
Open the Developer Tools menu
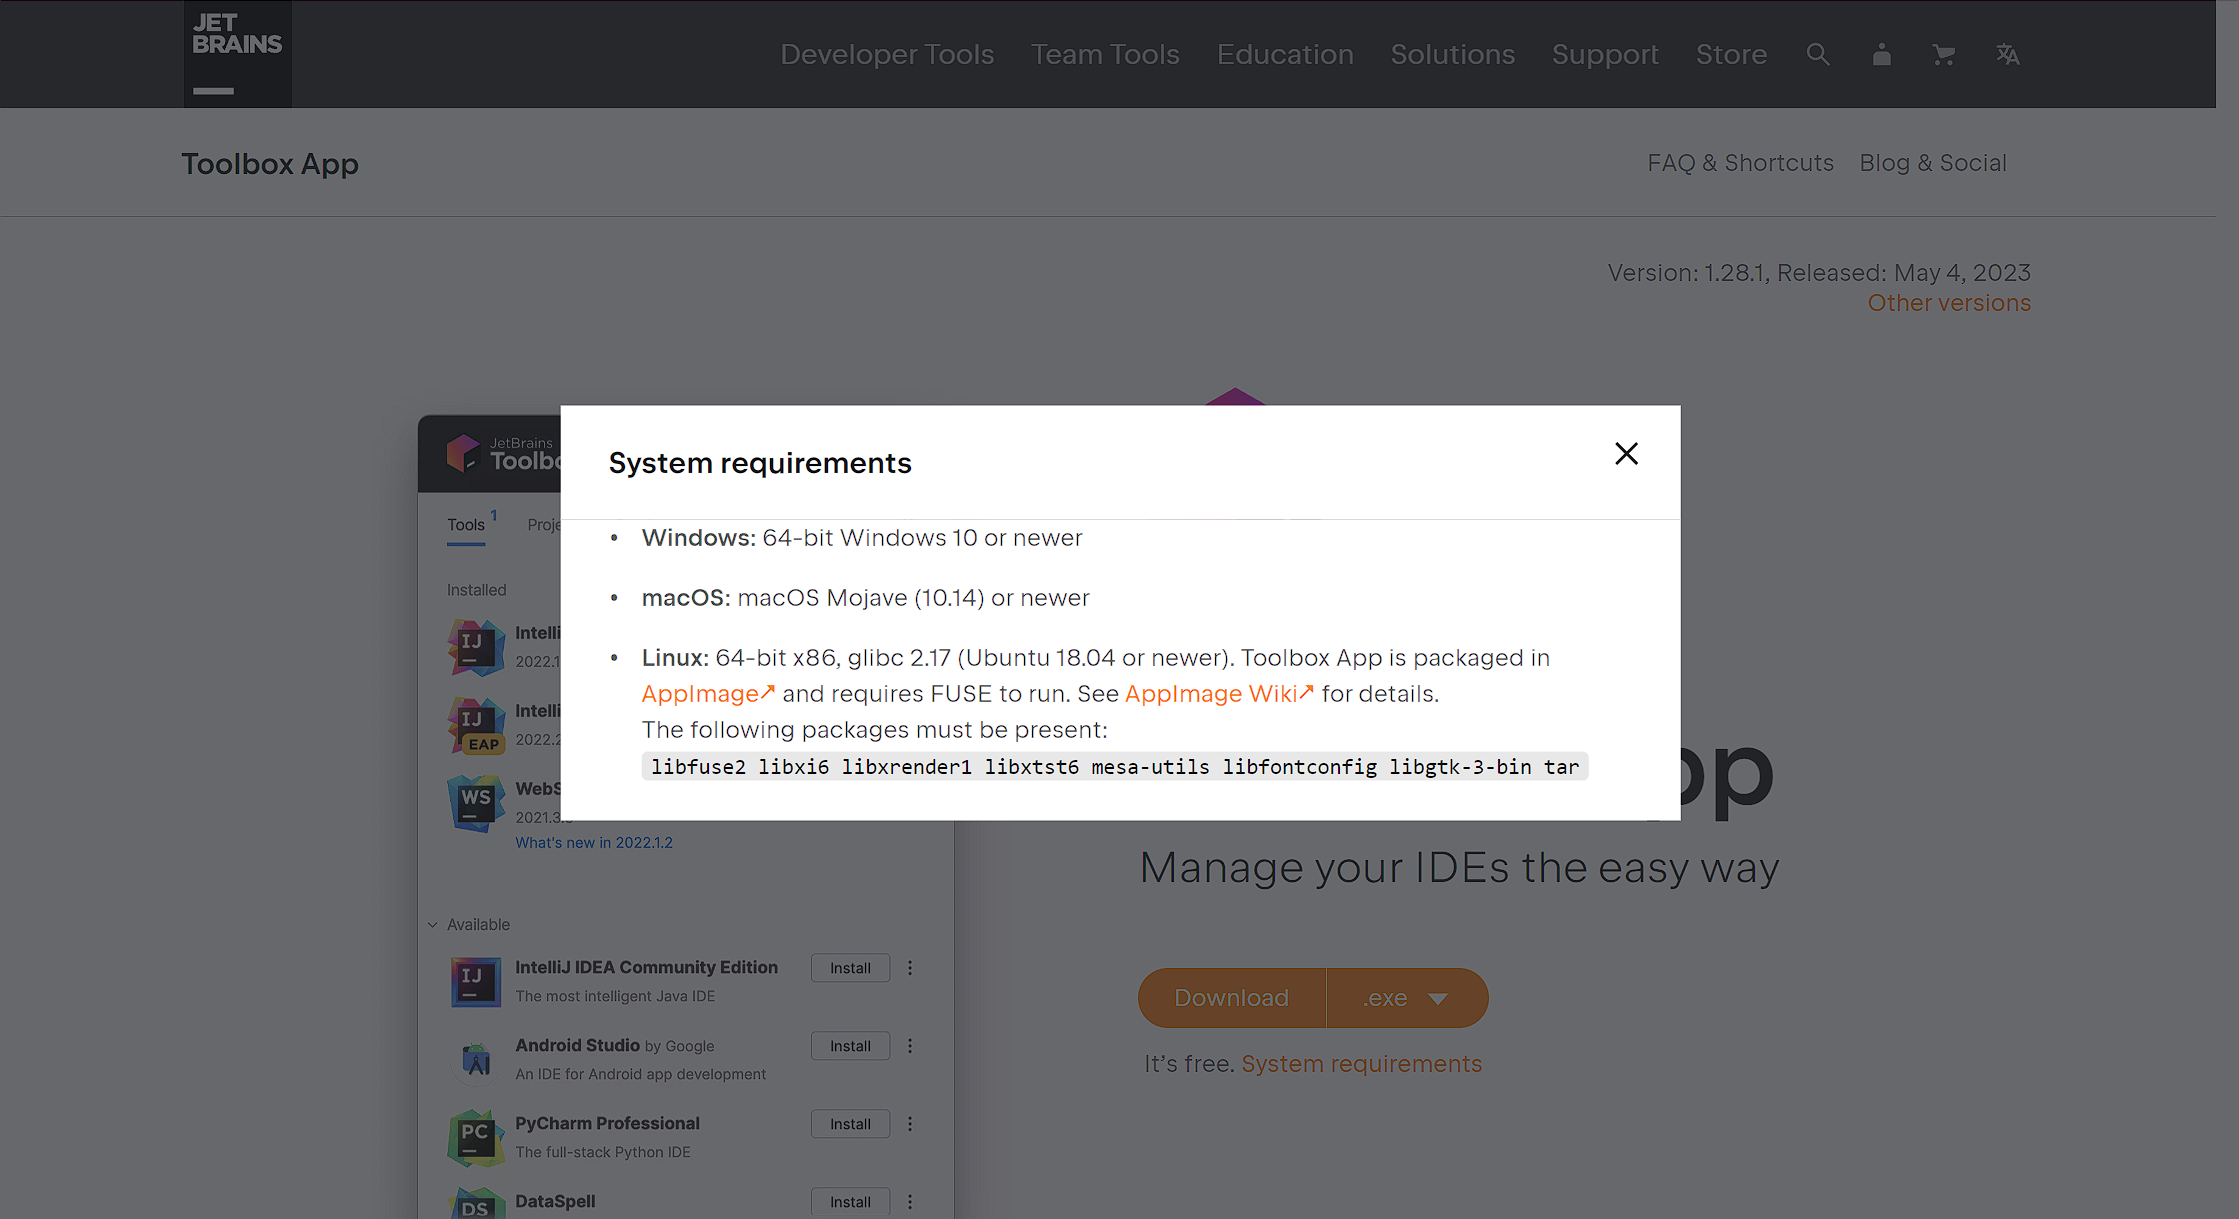pyautogui.click(x=887, y=54)
